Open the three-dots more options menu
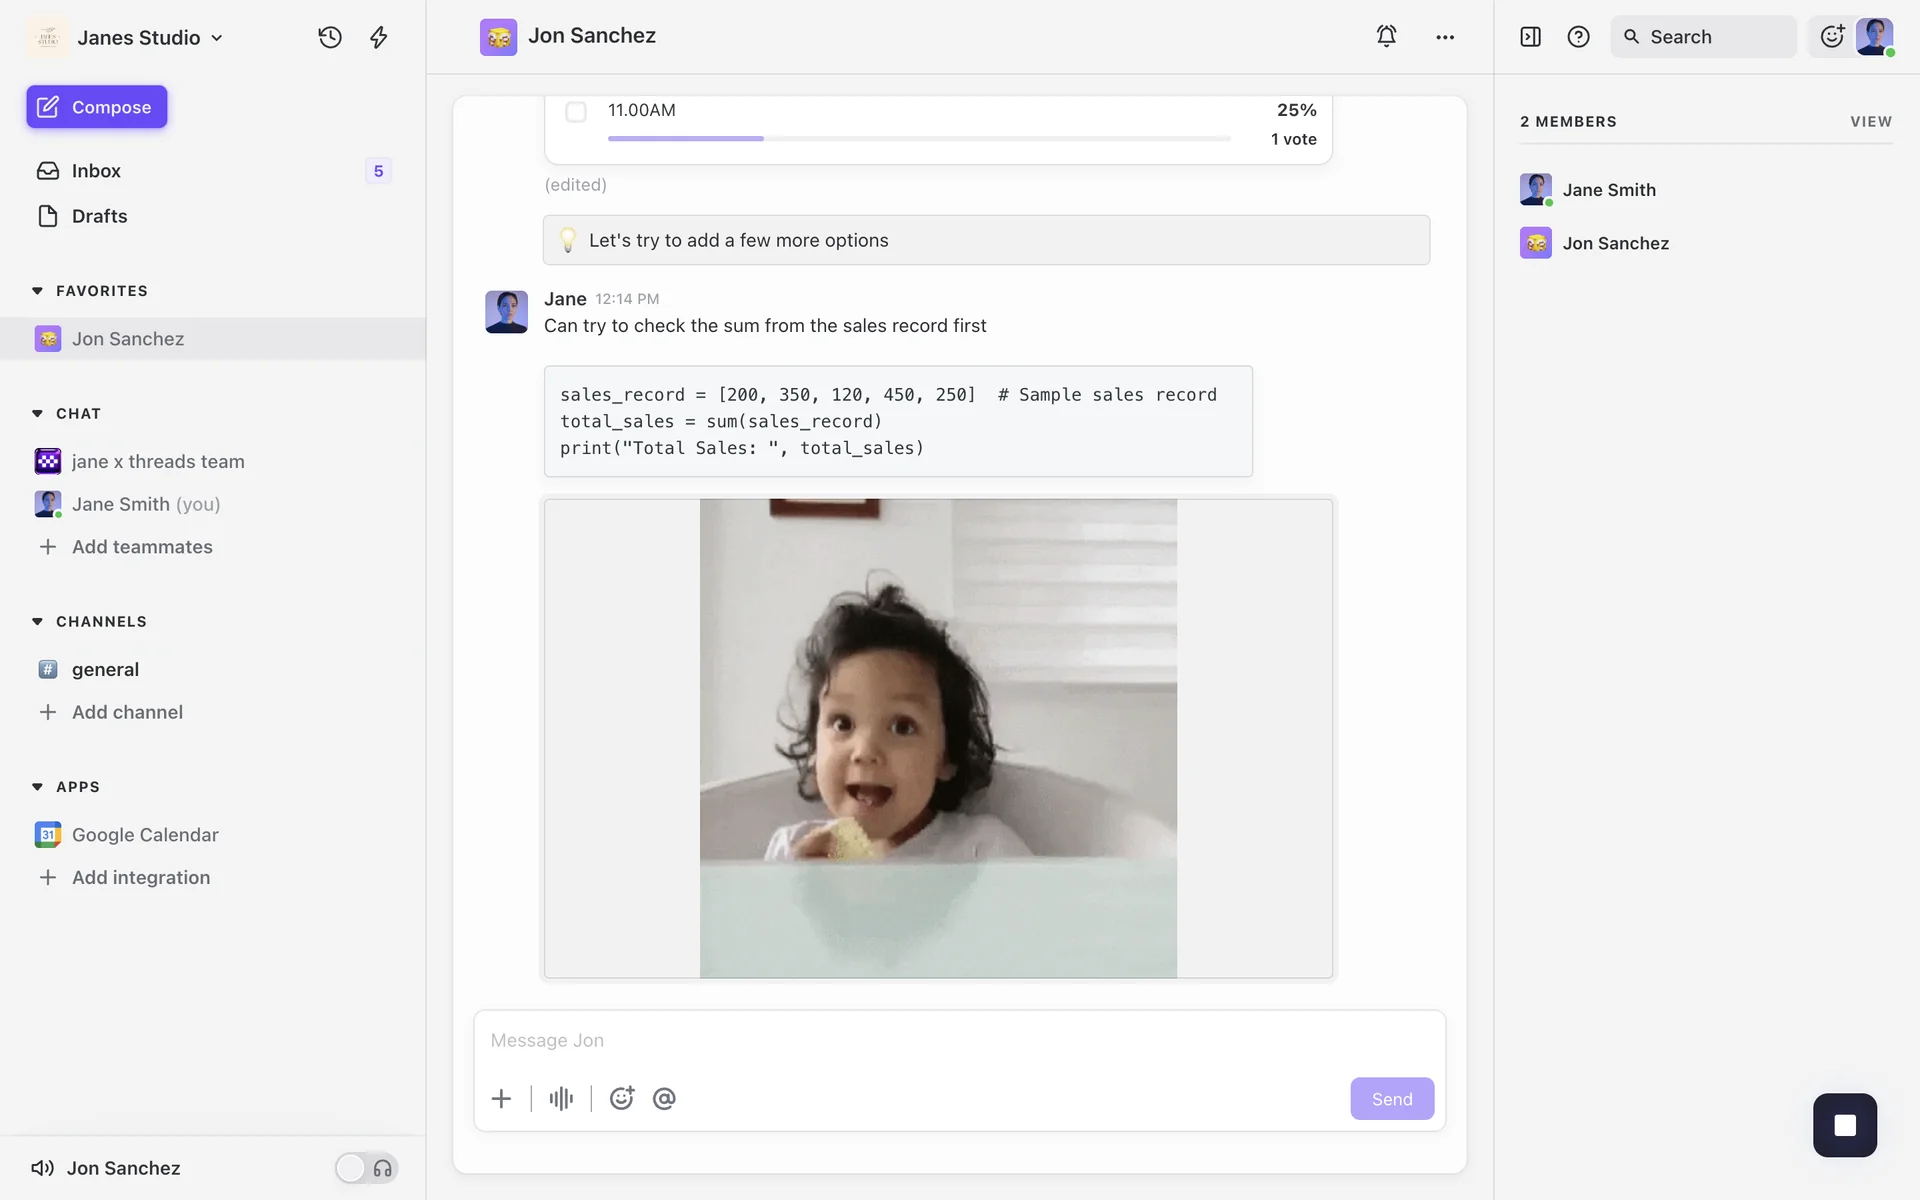 [x=1445, y=37]
